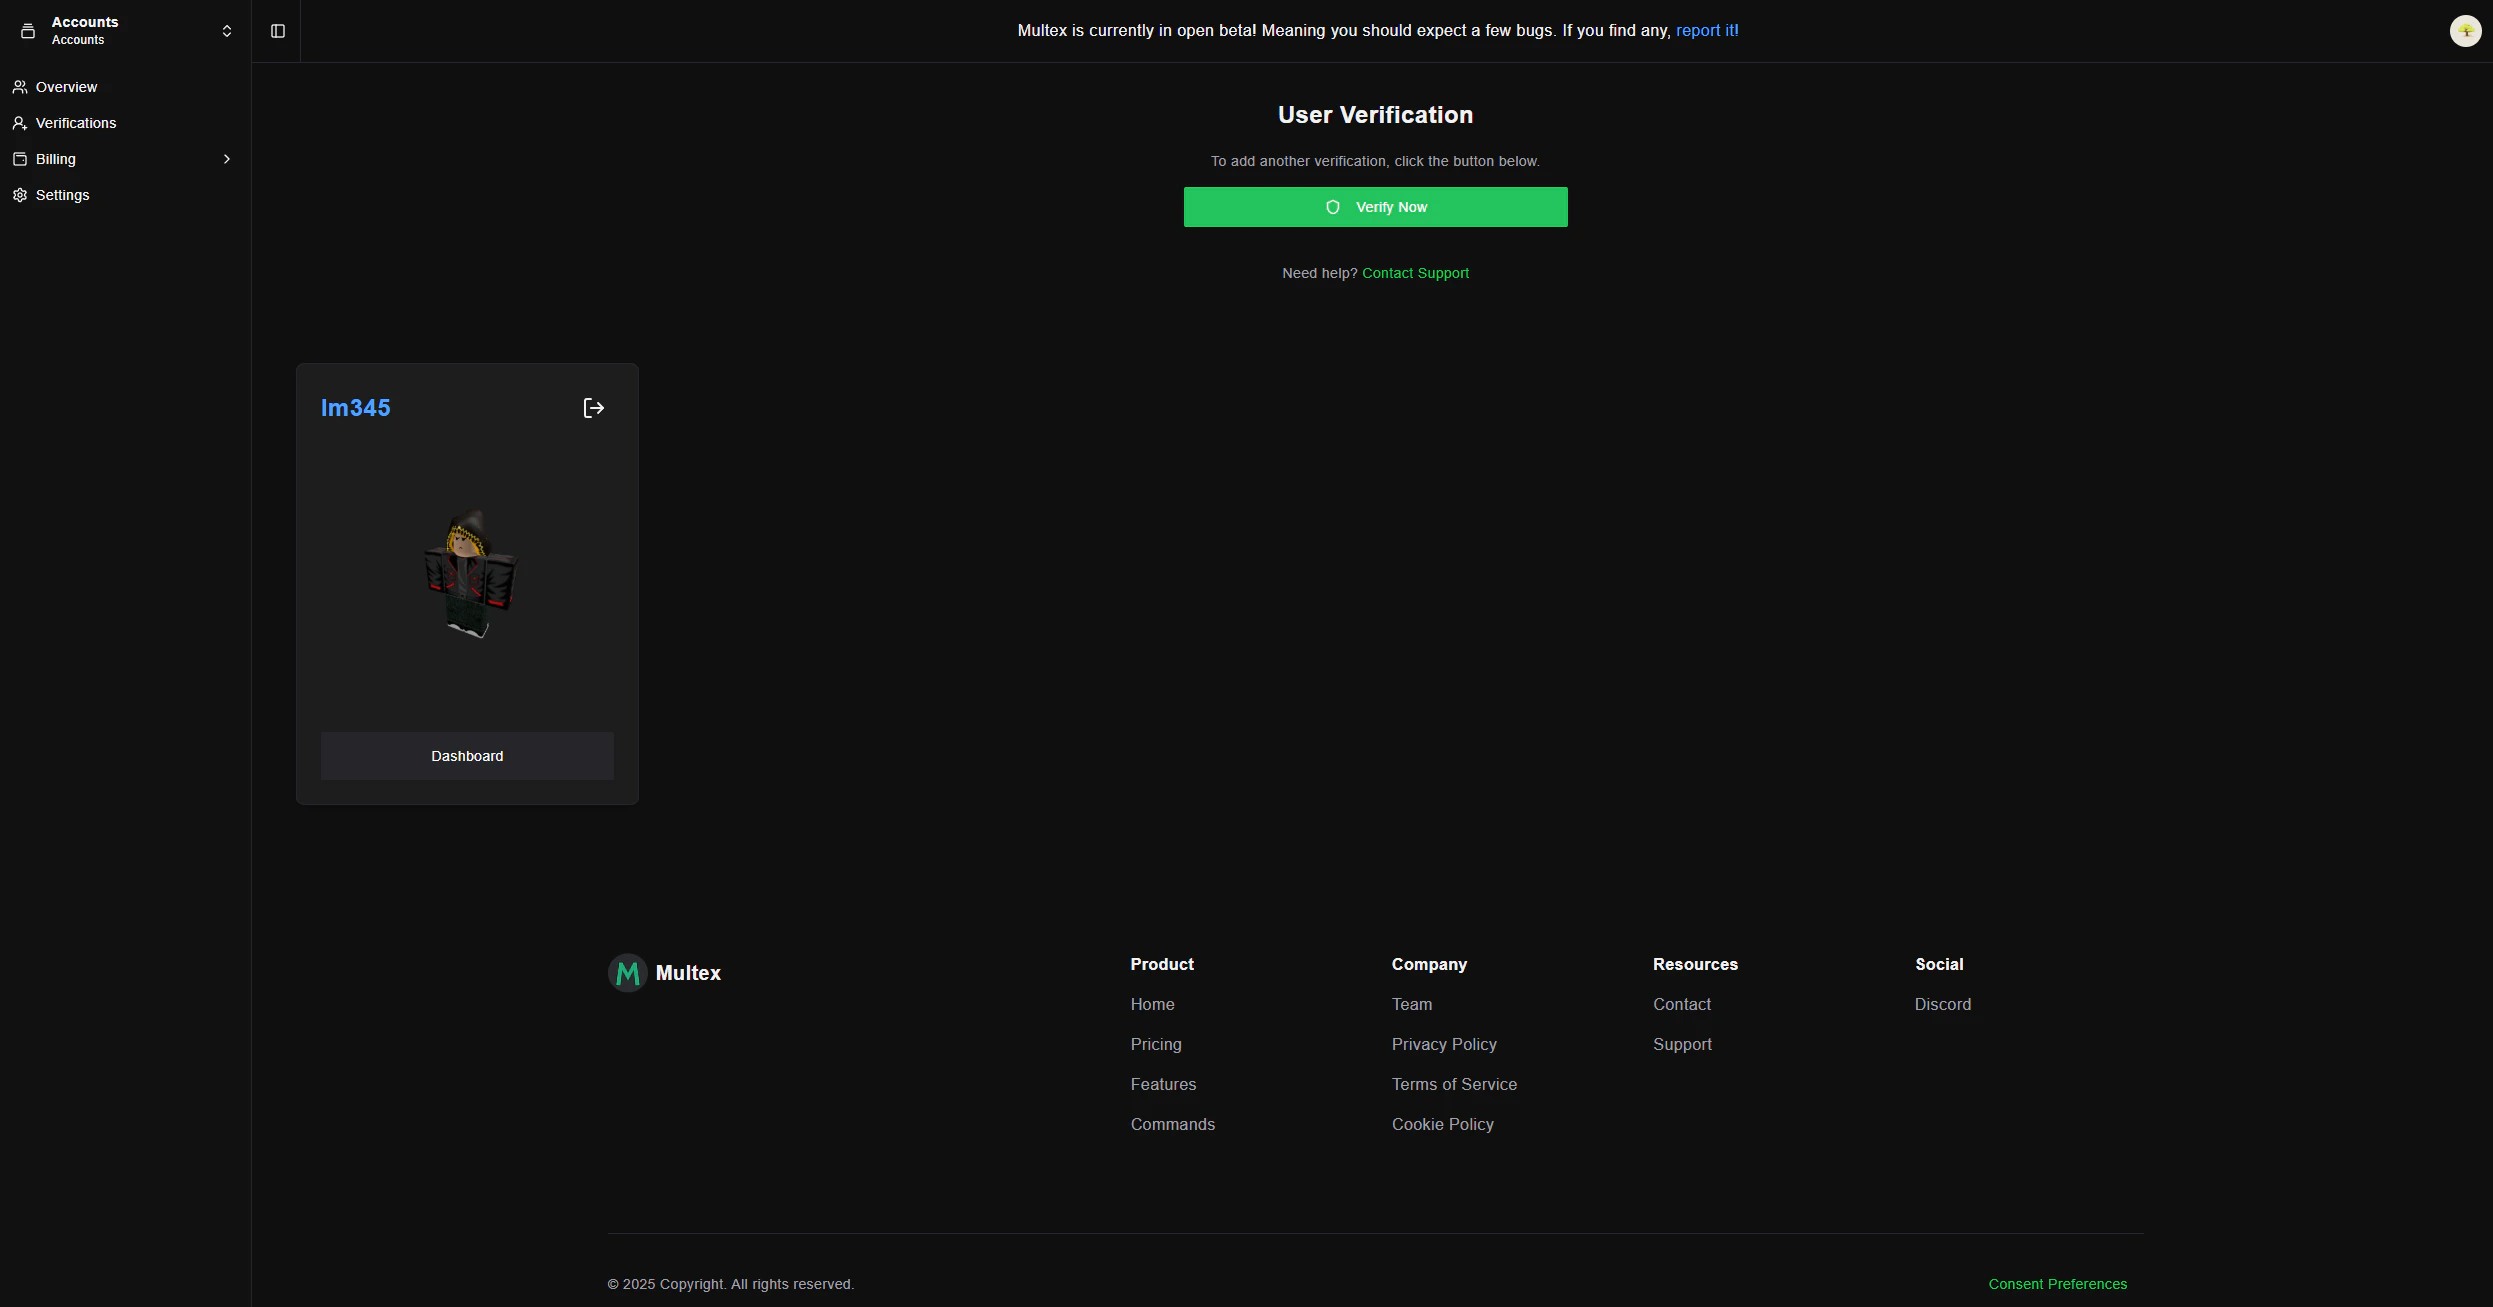Image resolution: width=2493 pixels, height=1307 pixels.
Task: Click the Multex logo icon in footer
Action: (x=628, y=973)
